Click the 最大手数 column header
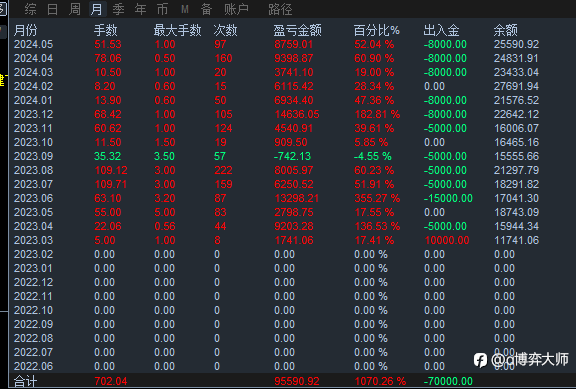576x389 pixels. tap(177, 30)
